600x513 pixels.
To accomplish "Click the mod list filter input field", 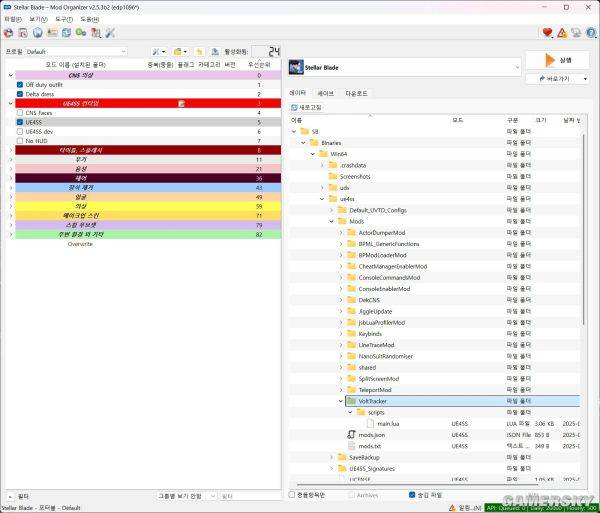I will 250,496.
